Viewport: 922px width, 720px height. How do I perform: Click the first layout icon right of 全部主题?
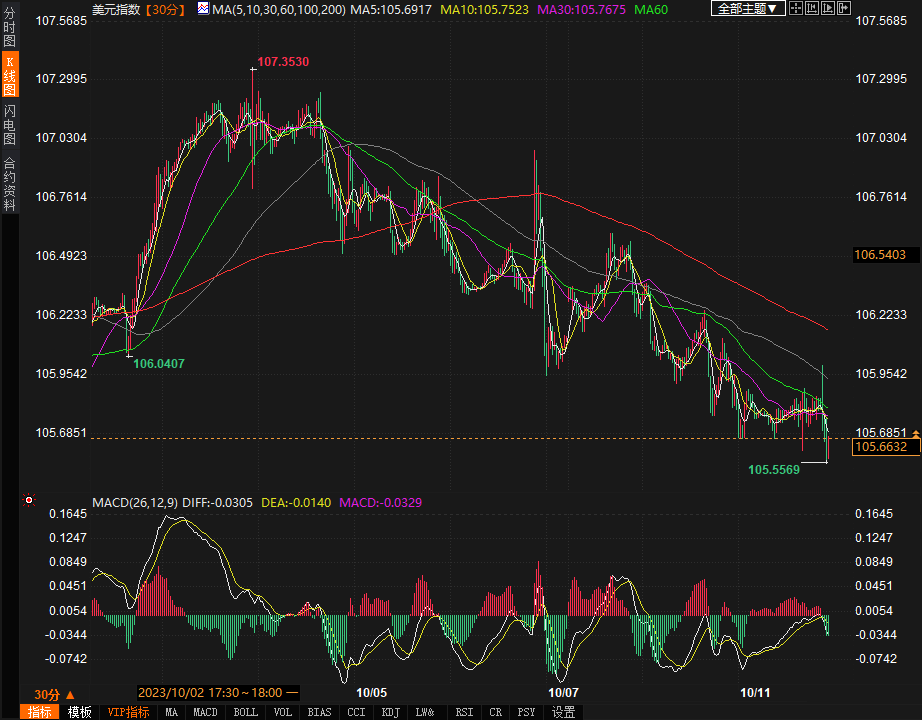click(795, 9)
